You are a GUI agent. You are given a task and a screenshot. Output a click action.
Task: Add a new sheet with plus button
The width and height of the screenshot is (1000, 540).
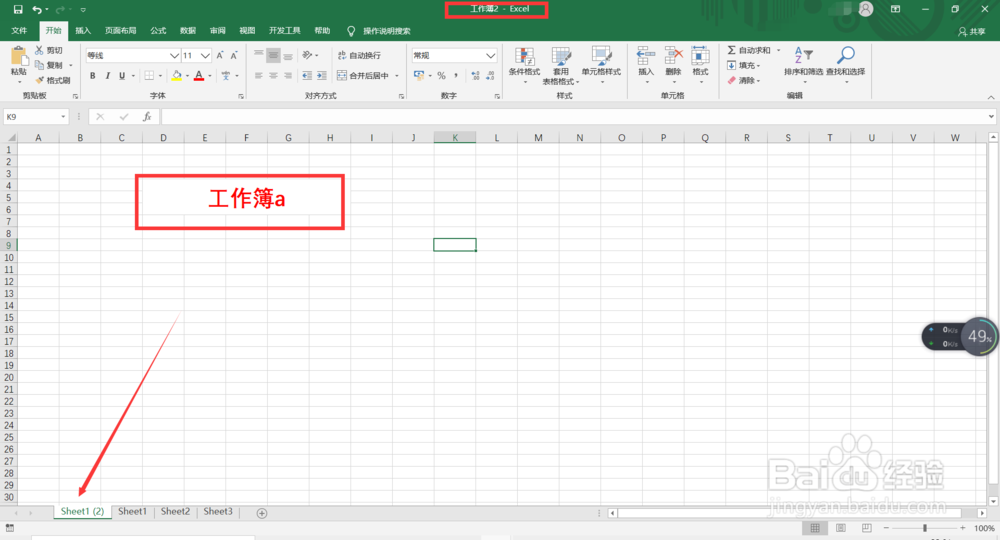[x=261, y=513]
